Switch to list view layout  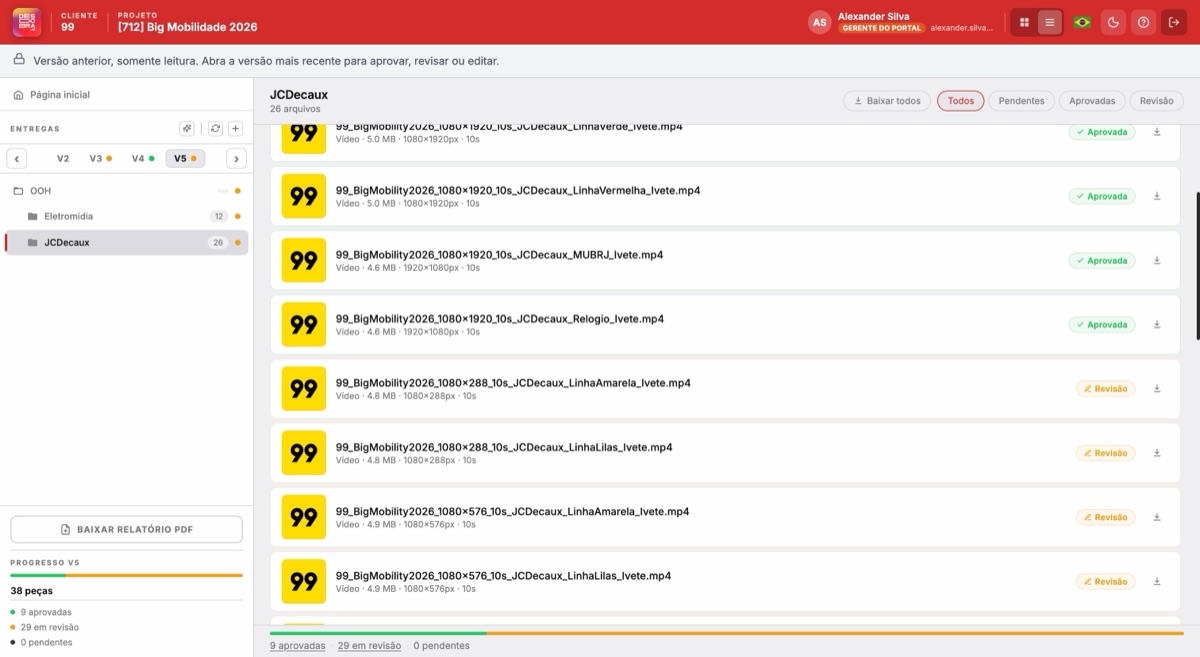[x=1049, y=22]
